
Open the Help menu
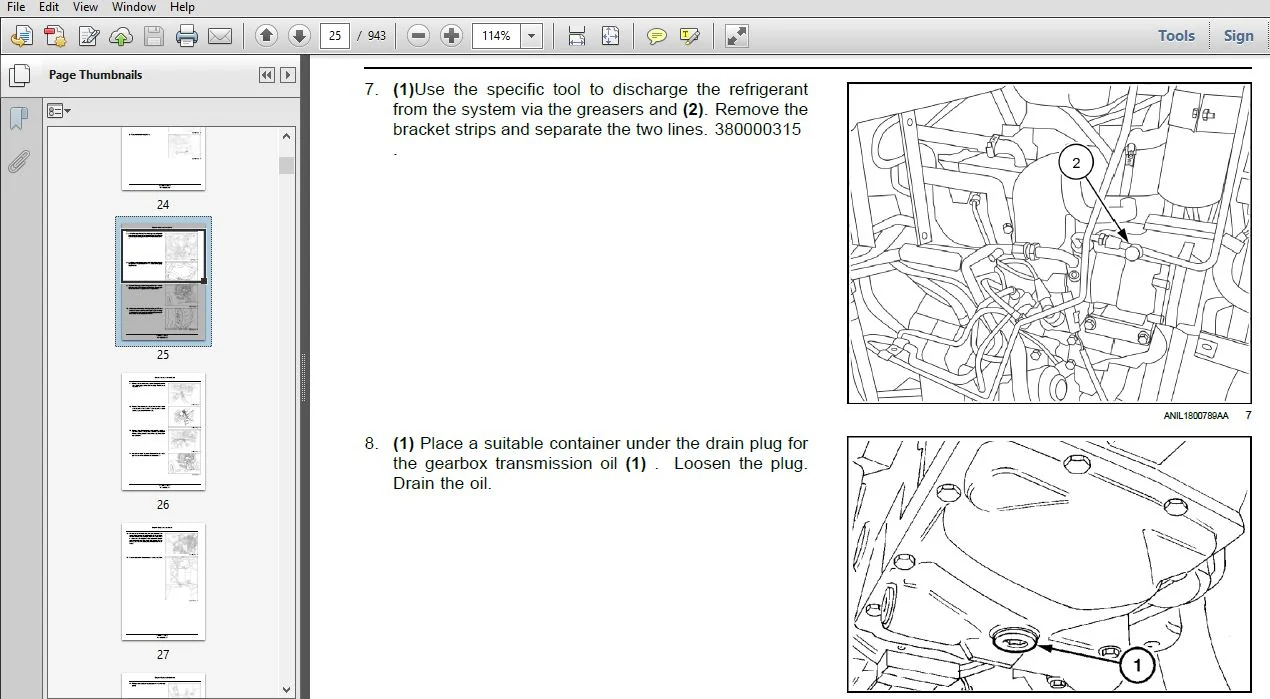tap(182, 6)
